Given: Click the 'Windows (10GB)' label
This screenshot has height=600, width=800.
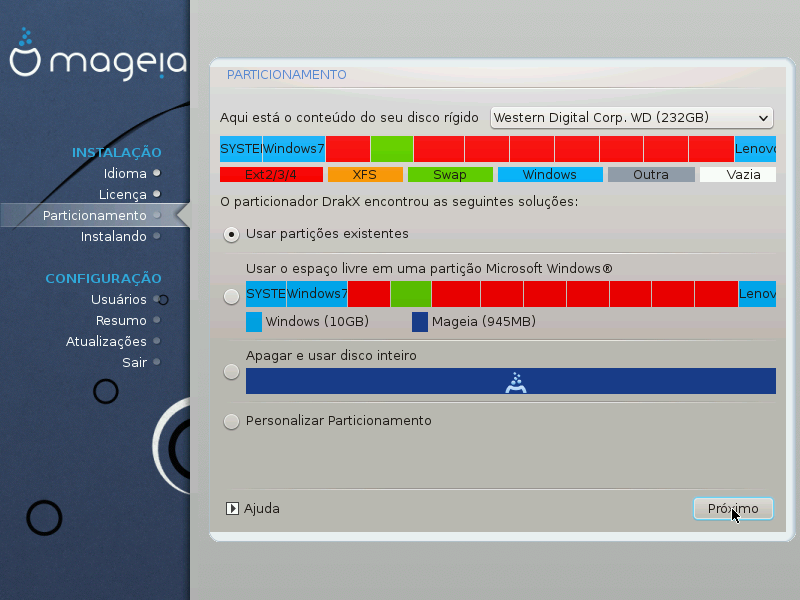Looking at the screenshot, I should click(317, 322).
